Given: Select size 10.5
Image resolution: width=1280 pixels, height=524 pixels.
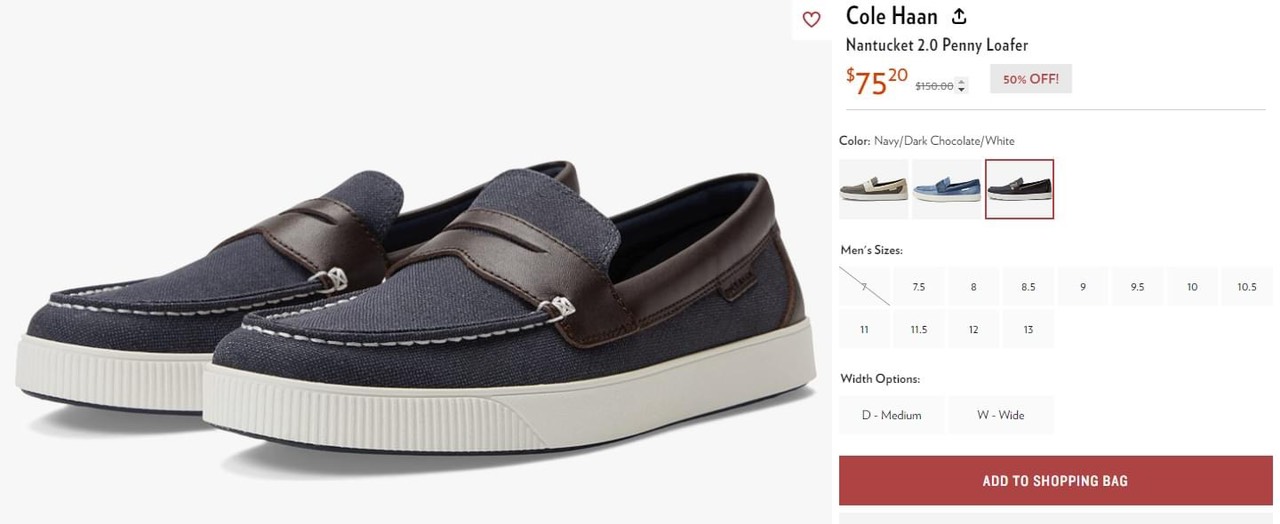Looking at the screenshot, I should [1246, 287].
